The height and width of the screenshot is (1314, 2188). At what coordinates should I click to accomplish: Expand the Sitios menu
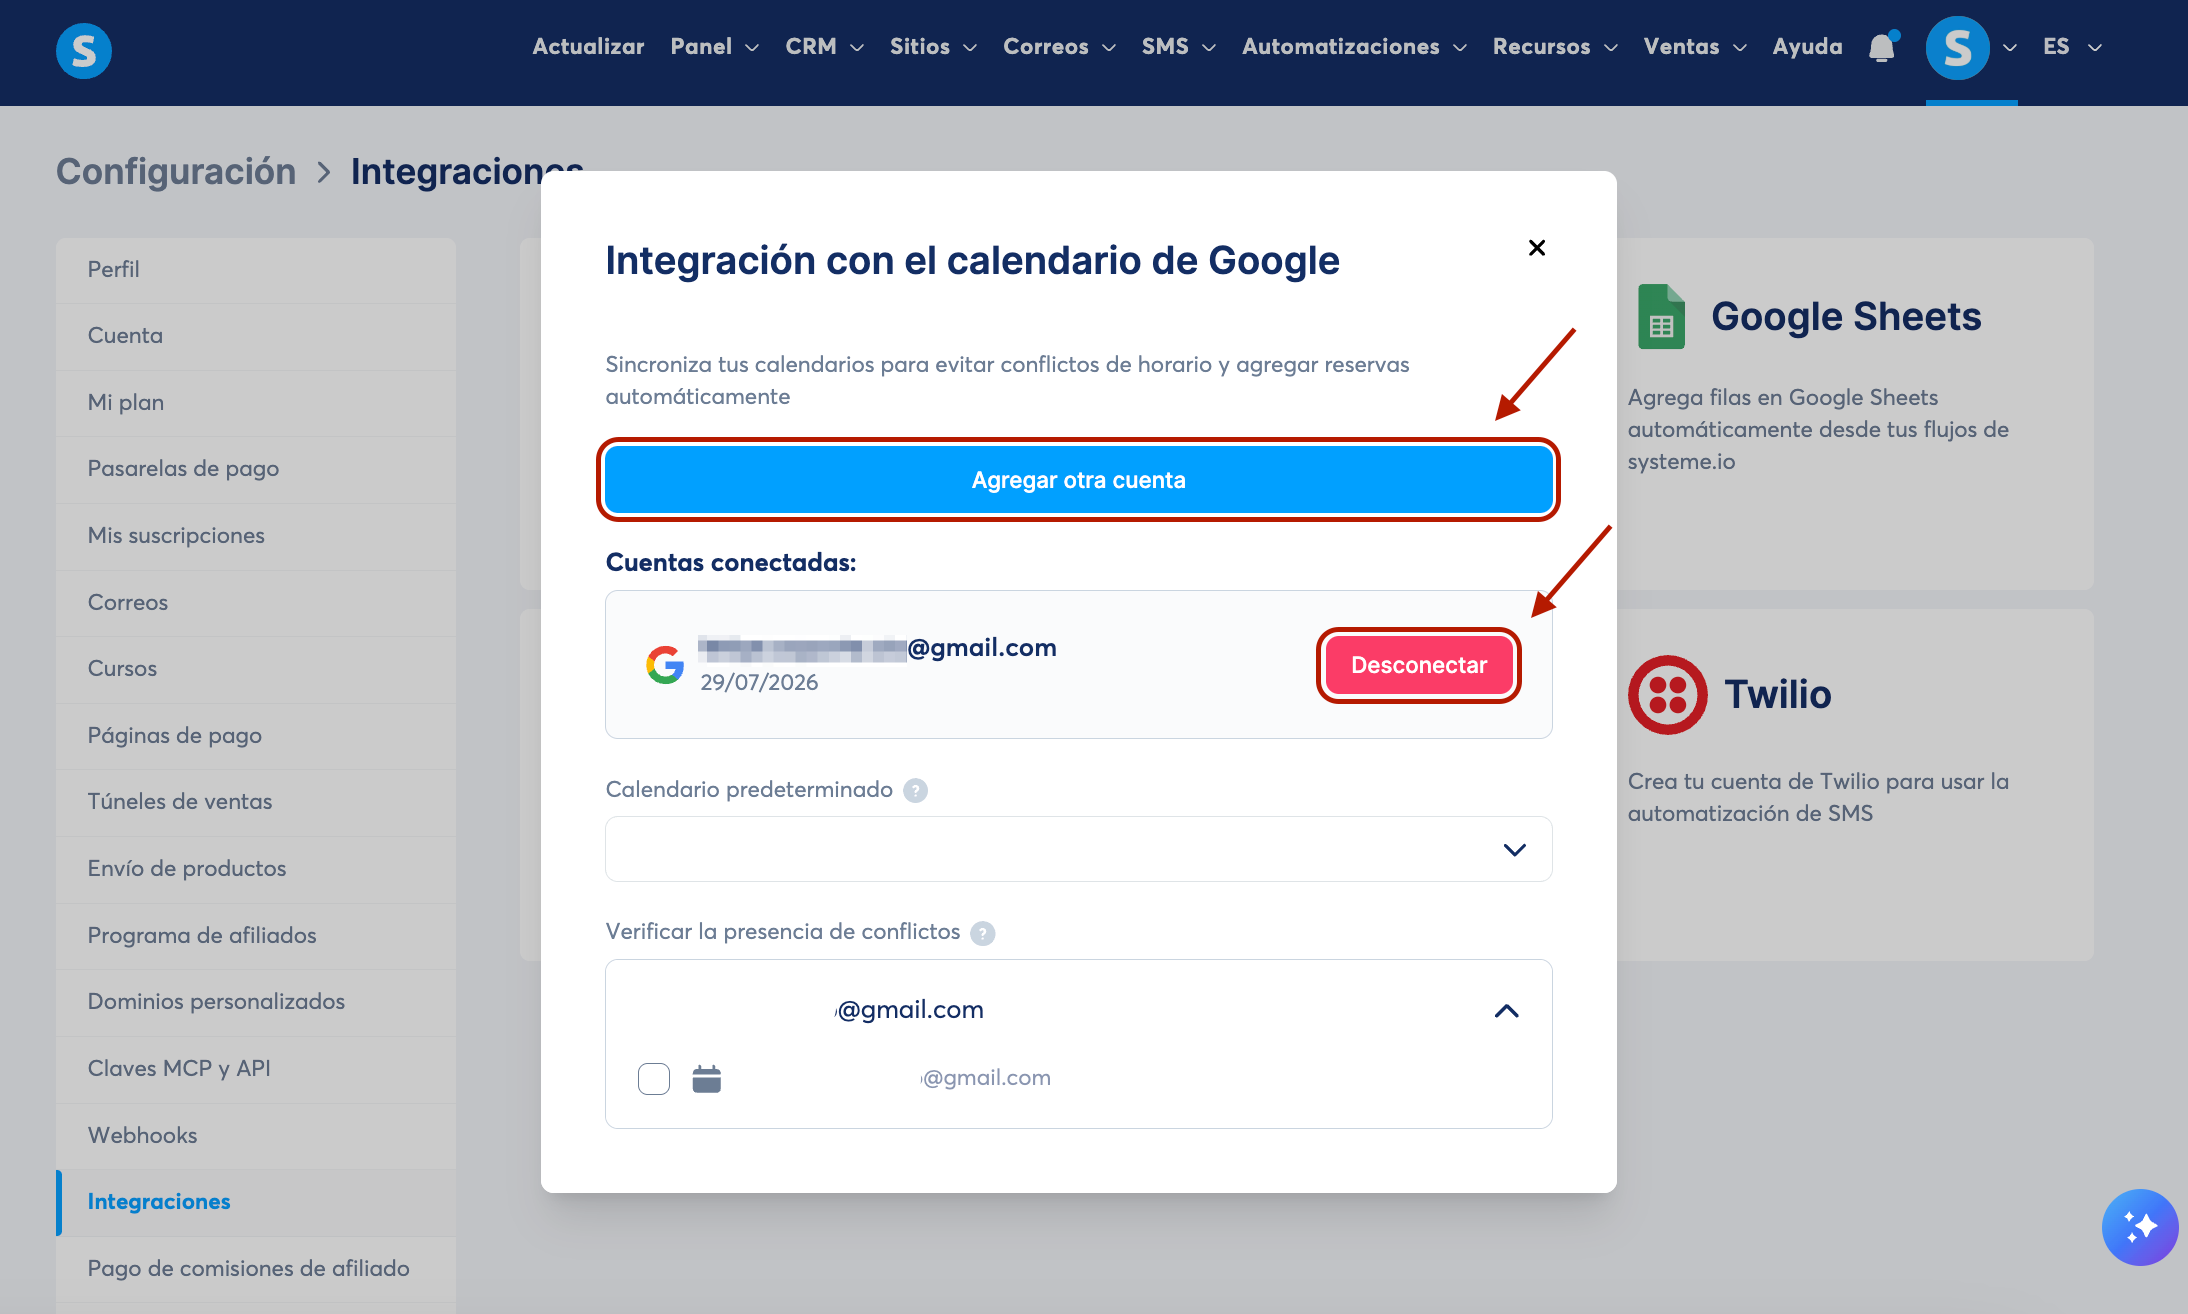click(933, 47)
